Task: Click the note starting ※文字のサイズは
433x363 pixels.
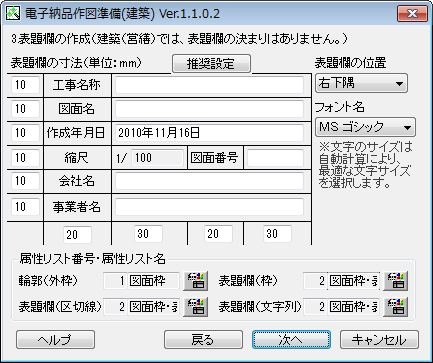Action: pos(365,165)
